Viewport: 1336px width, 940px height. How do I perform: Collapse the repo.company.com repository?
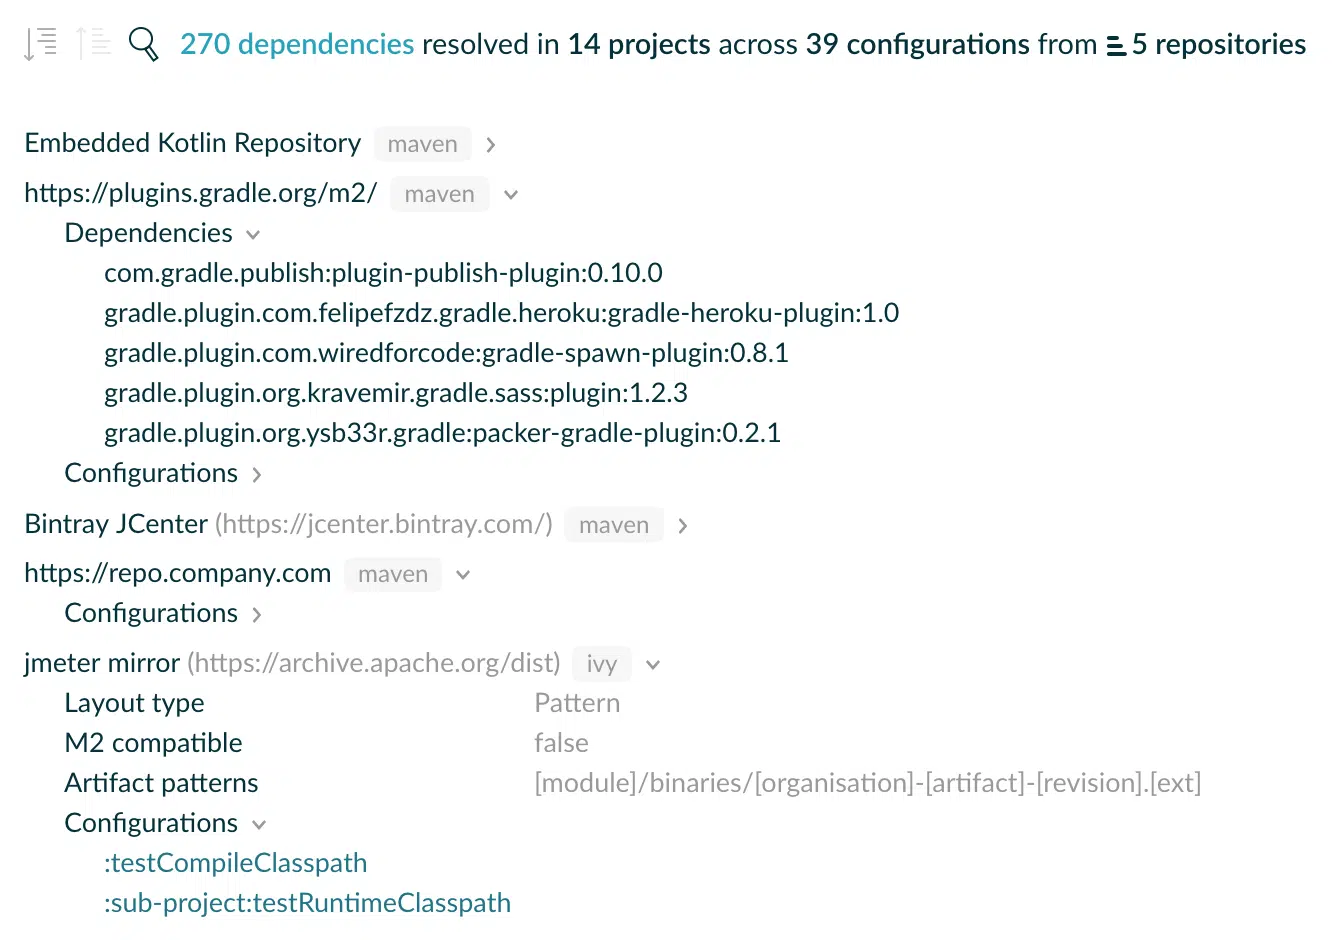(463, 575)
